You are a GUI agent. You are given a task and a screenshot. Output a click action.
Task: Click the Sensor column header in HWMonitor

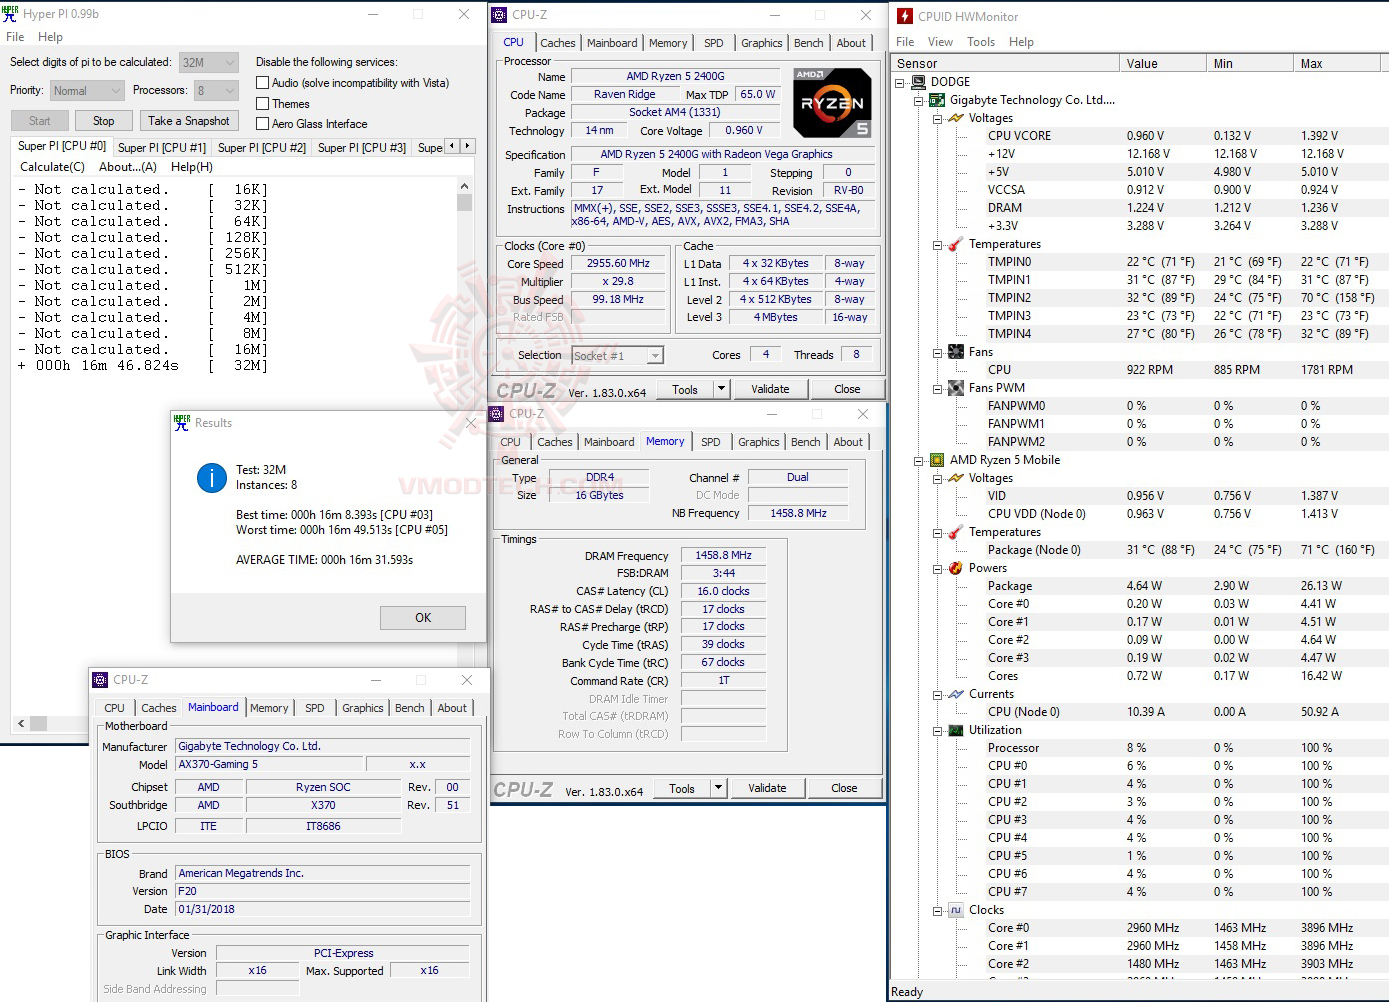point(1004,63)
